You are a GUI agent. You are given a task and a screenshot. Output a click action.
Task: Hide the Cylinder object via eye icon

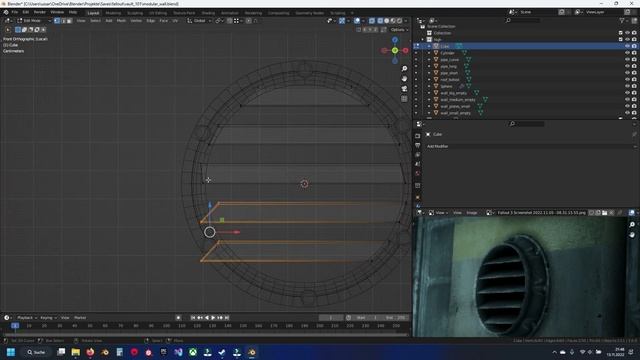[x=627, y=53]
